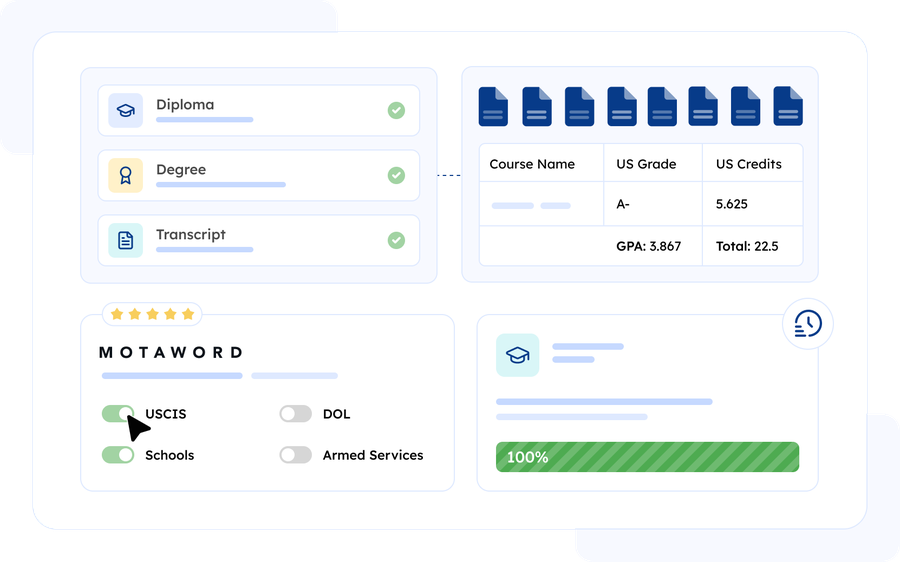Click the Degree ribbon award icon
The width and height of the screenshot is (900, 562).
tap(126, 175)
